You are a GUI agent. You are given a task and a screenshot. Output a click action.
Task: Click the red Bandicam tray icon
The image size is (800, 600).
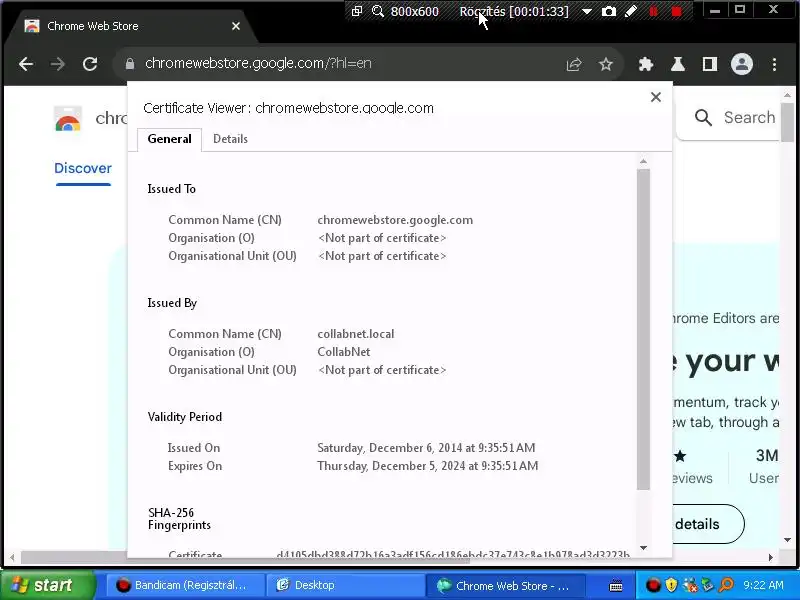[653, 585]
